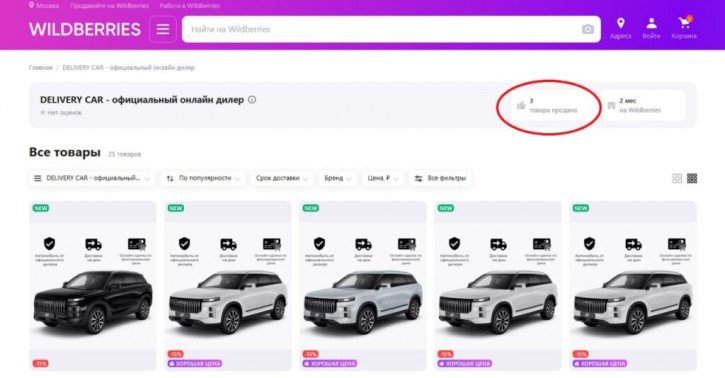Open the Все фильтры button

pyautogui.click(x=440, y=178)
